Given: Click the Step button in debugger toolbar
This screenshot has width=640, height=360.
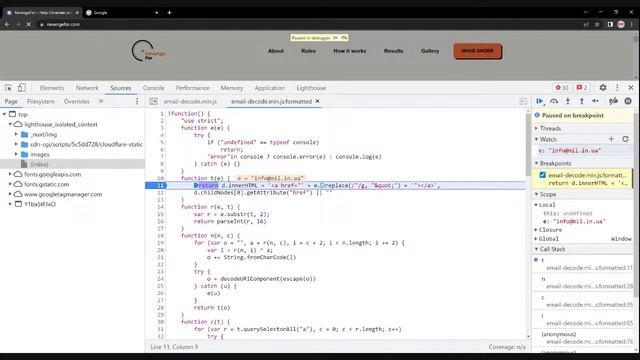Looking at the screenshot, I should pyautogui.click(x=596, y=101).
